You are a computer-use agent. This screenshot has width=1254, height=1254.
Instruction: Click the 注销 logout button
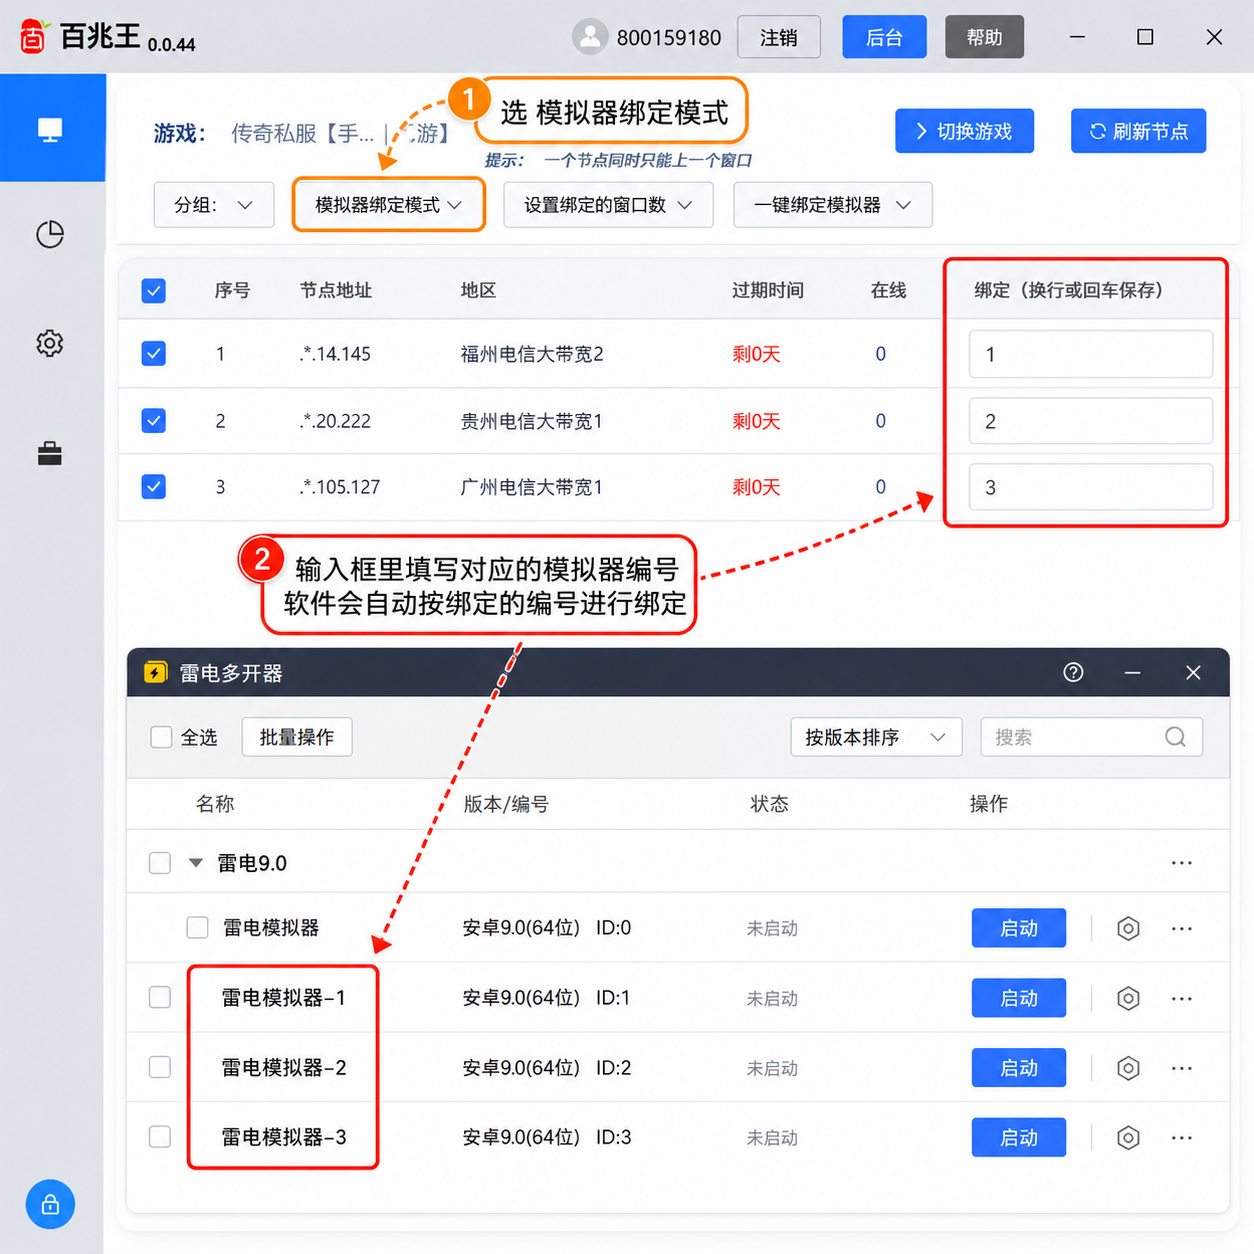coord(779,37)
